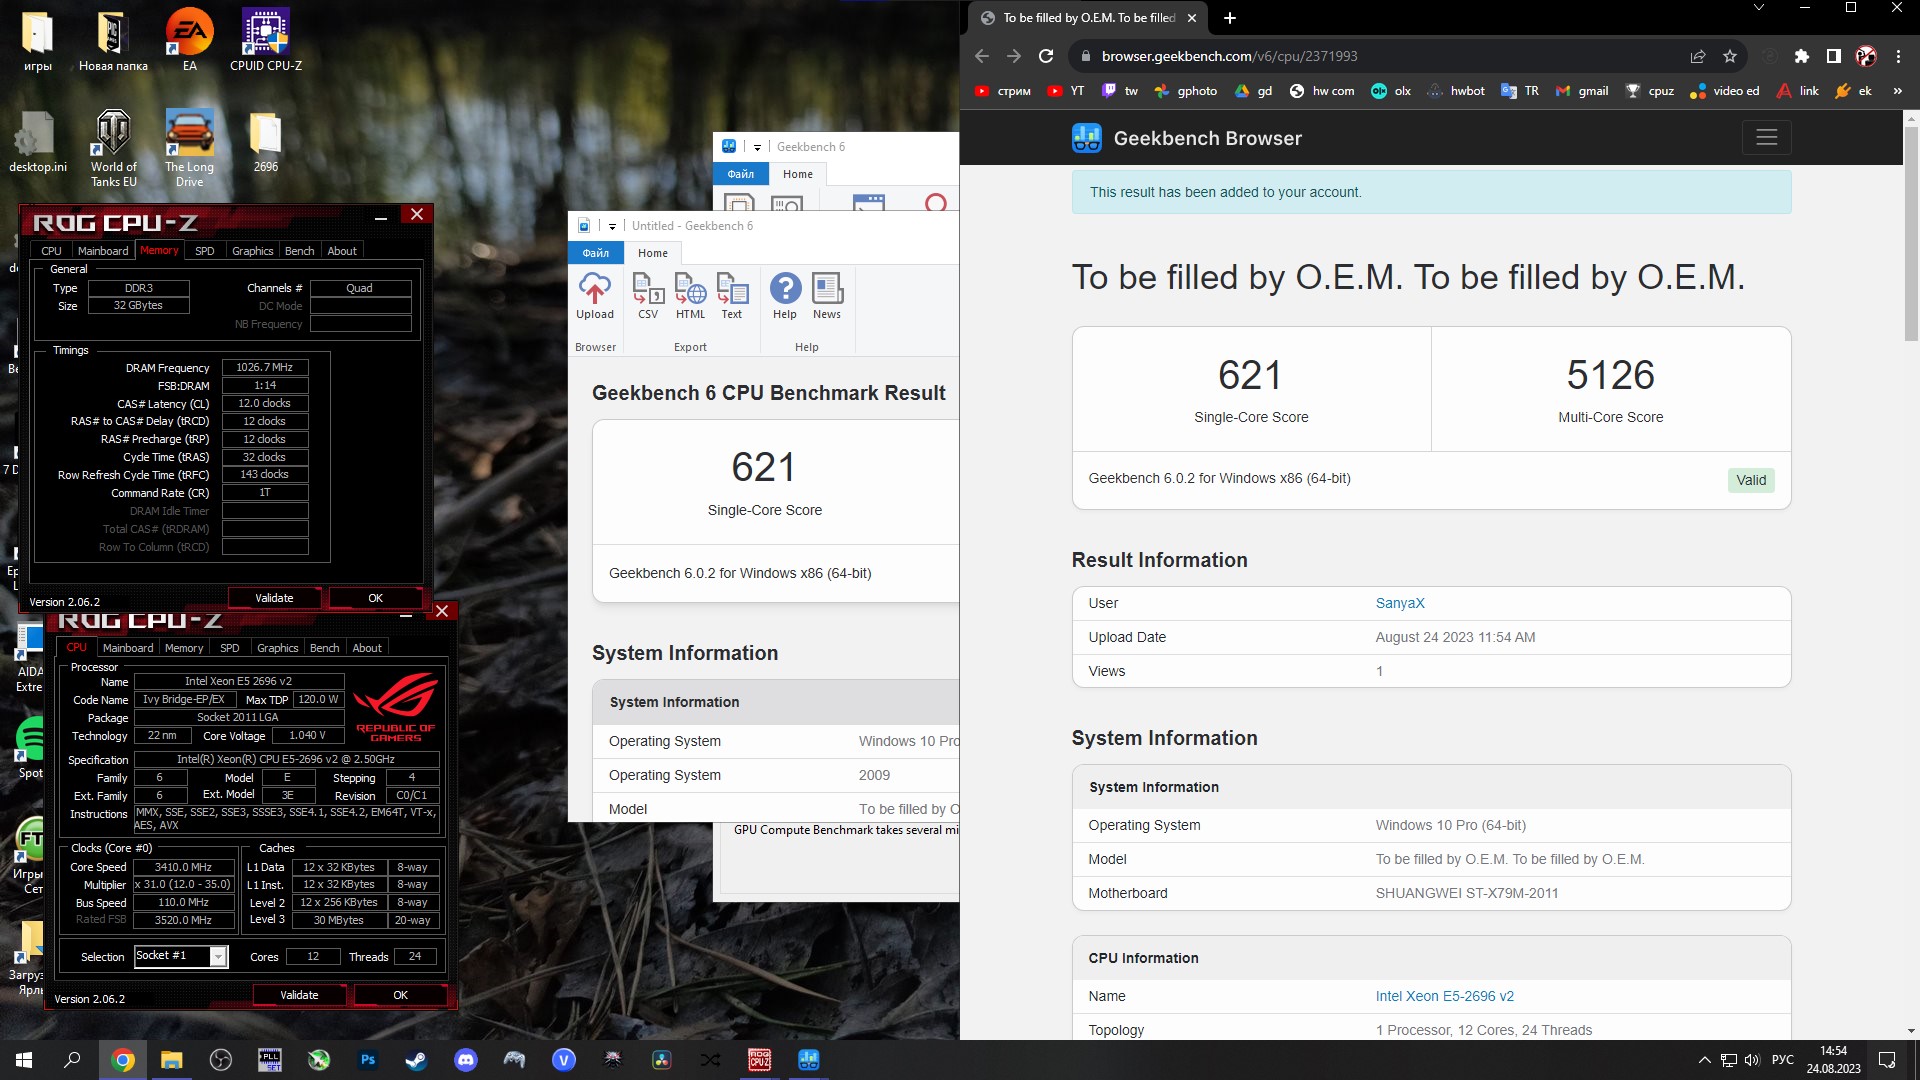Select Home tab in Untitled Geekbench 6 window
Image resolution: width=1920 pixels, height=1080 pixels.
coord(653,253)
